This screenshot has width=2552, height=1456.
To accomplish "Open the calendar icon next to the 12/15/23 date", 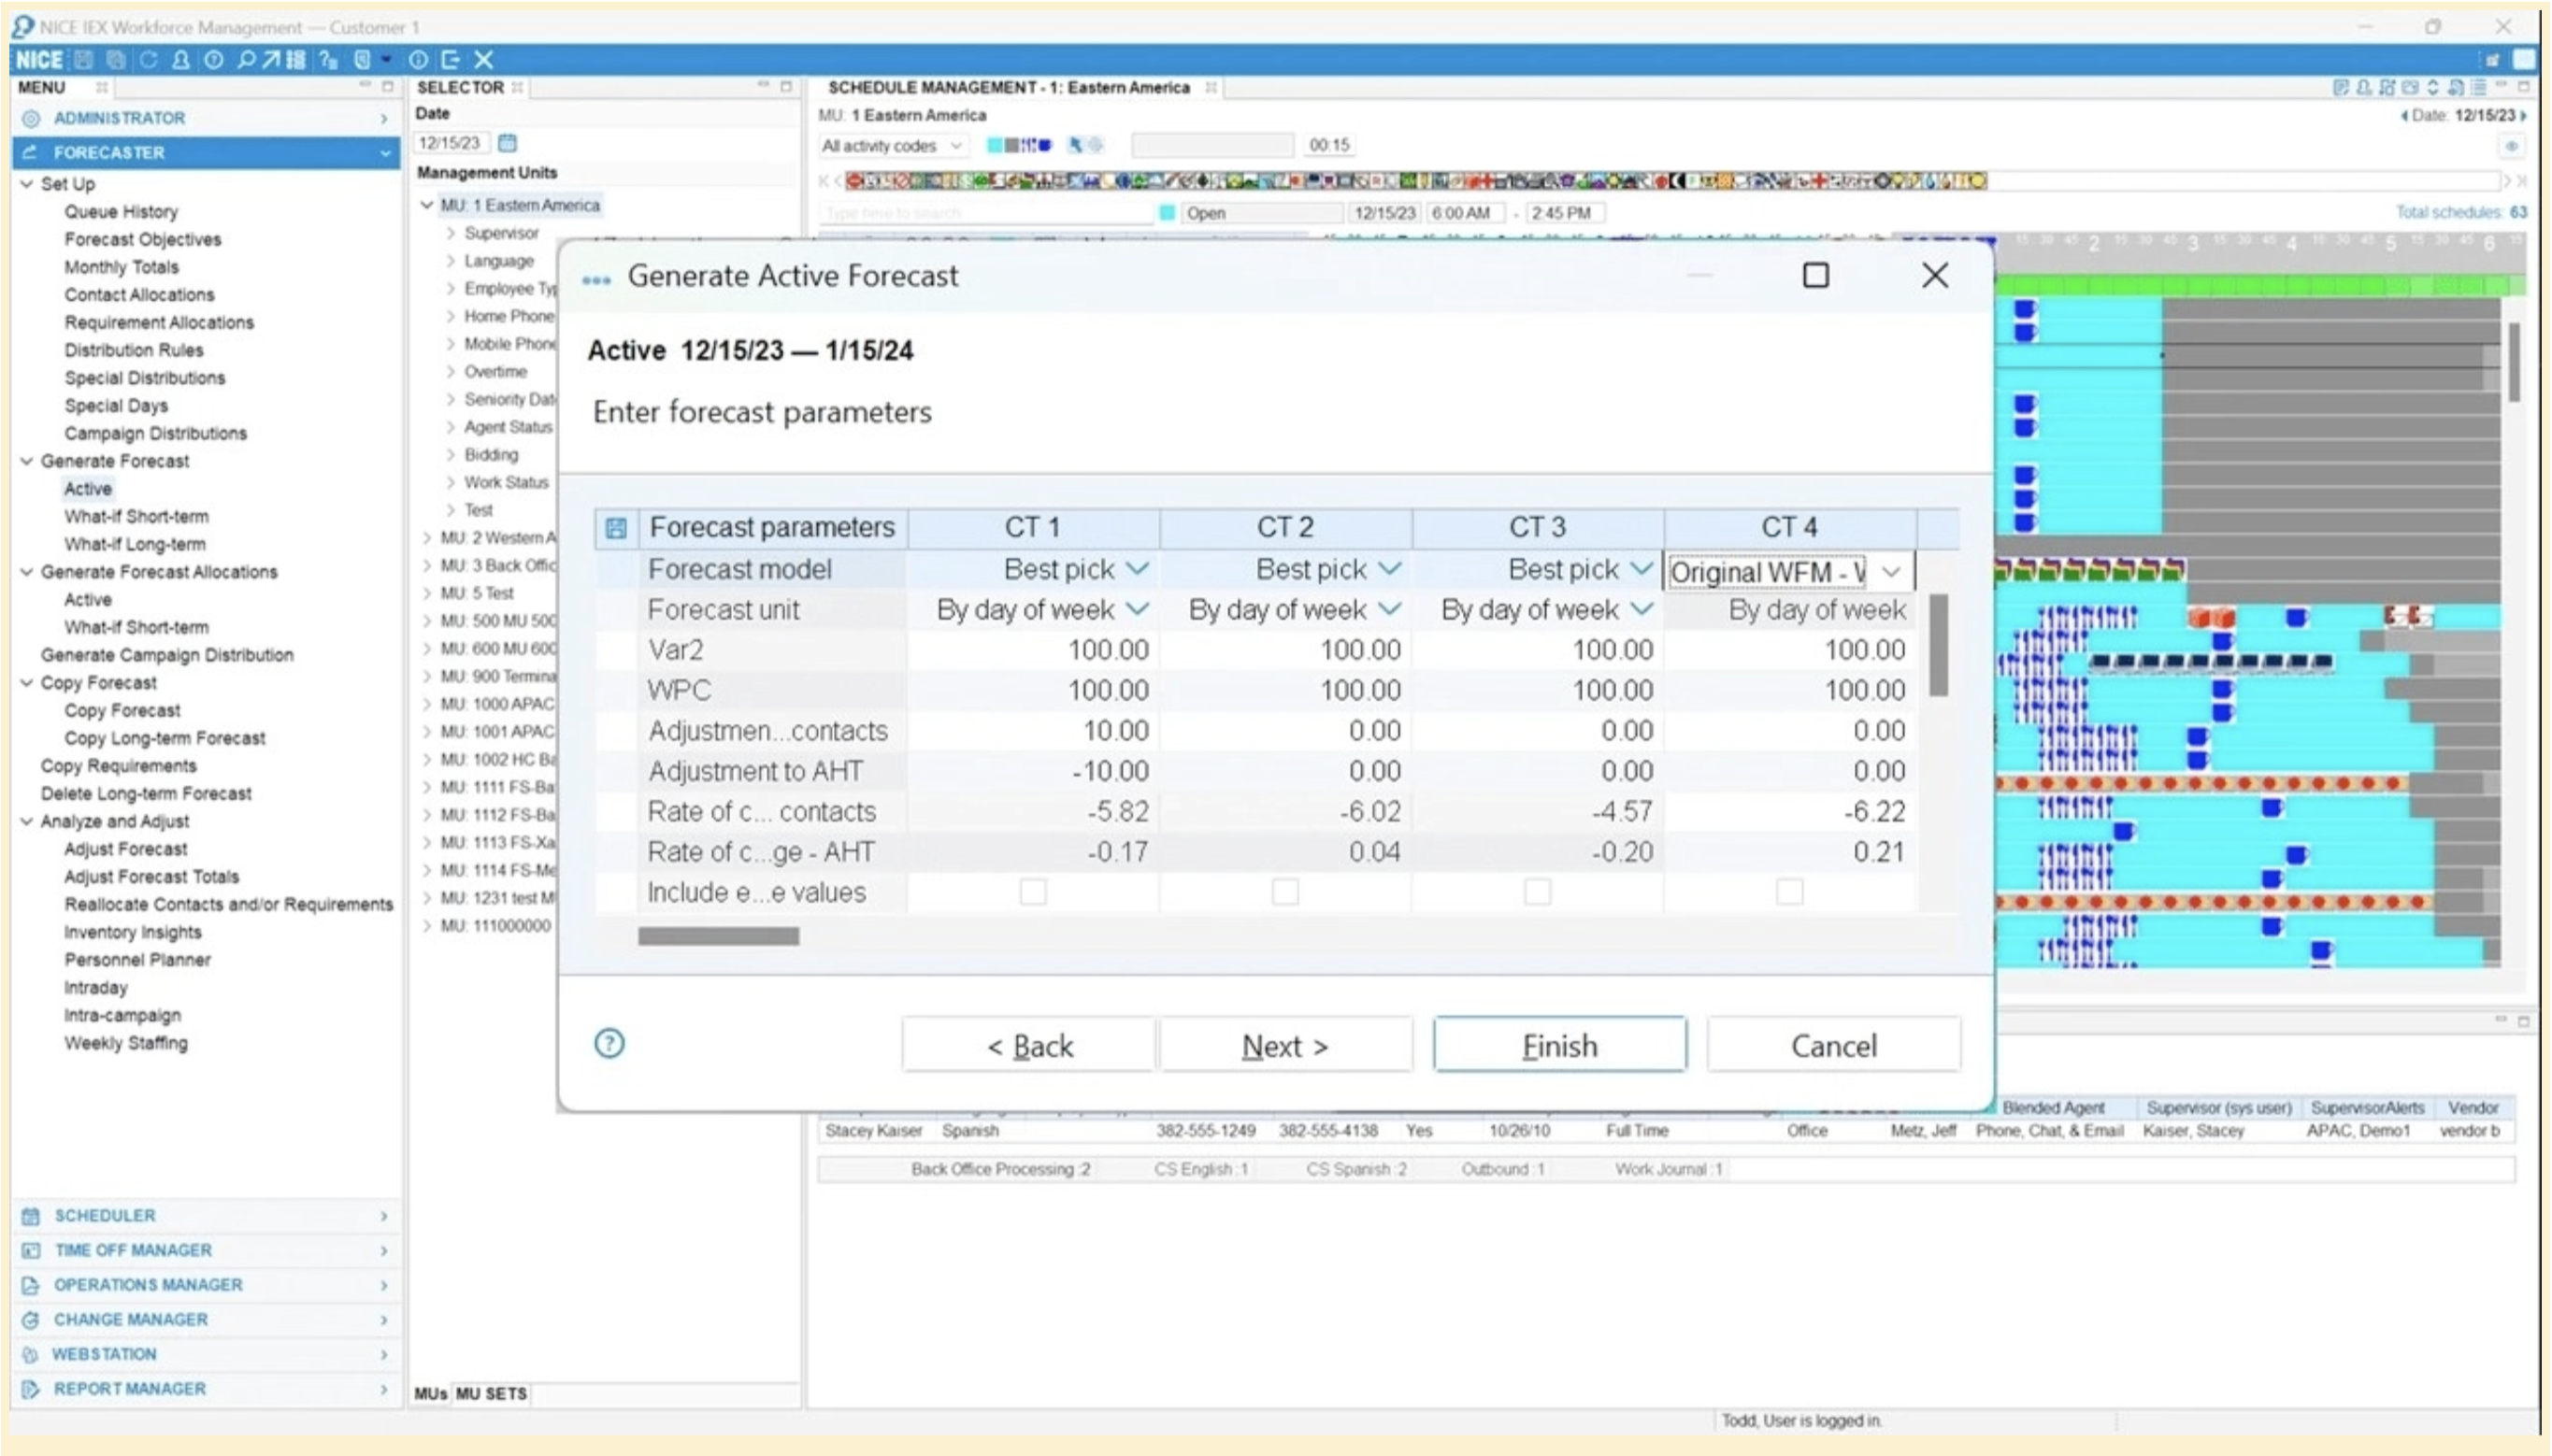I will [507, 142].
